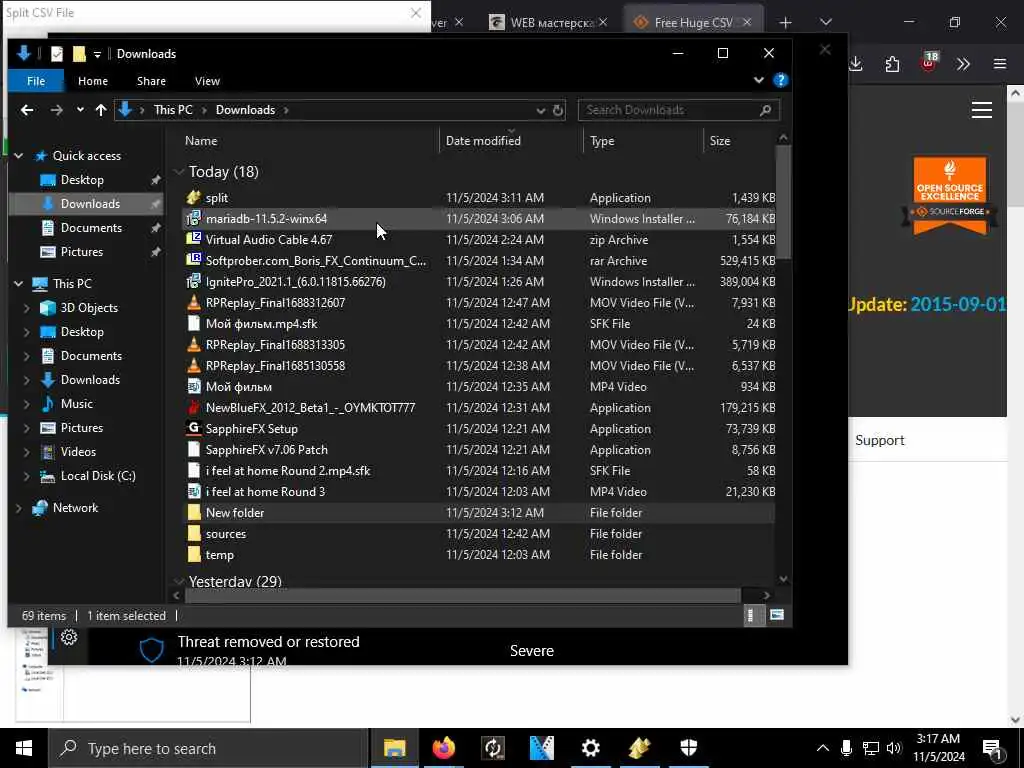Open the File menu tab
The height and width of the screenshot is (768, 1024).
pos(36,81)
